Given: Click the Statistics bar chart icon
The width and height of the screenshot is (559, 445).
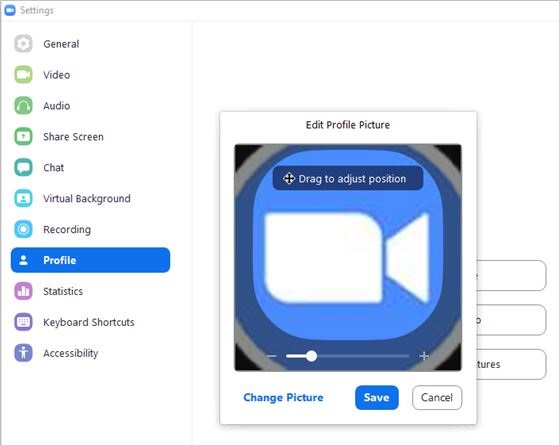Looking at the screenshot, I should pyautogui.click(x=23, y=291).
